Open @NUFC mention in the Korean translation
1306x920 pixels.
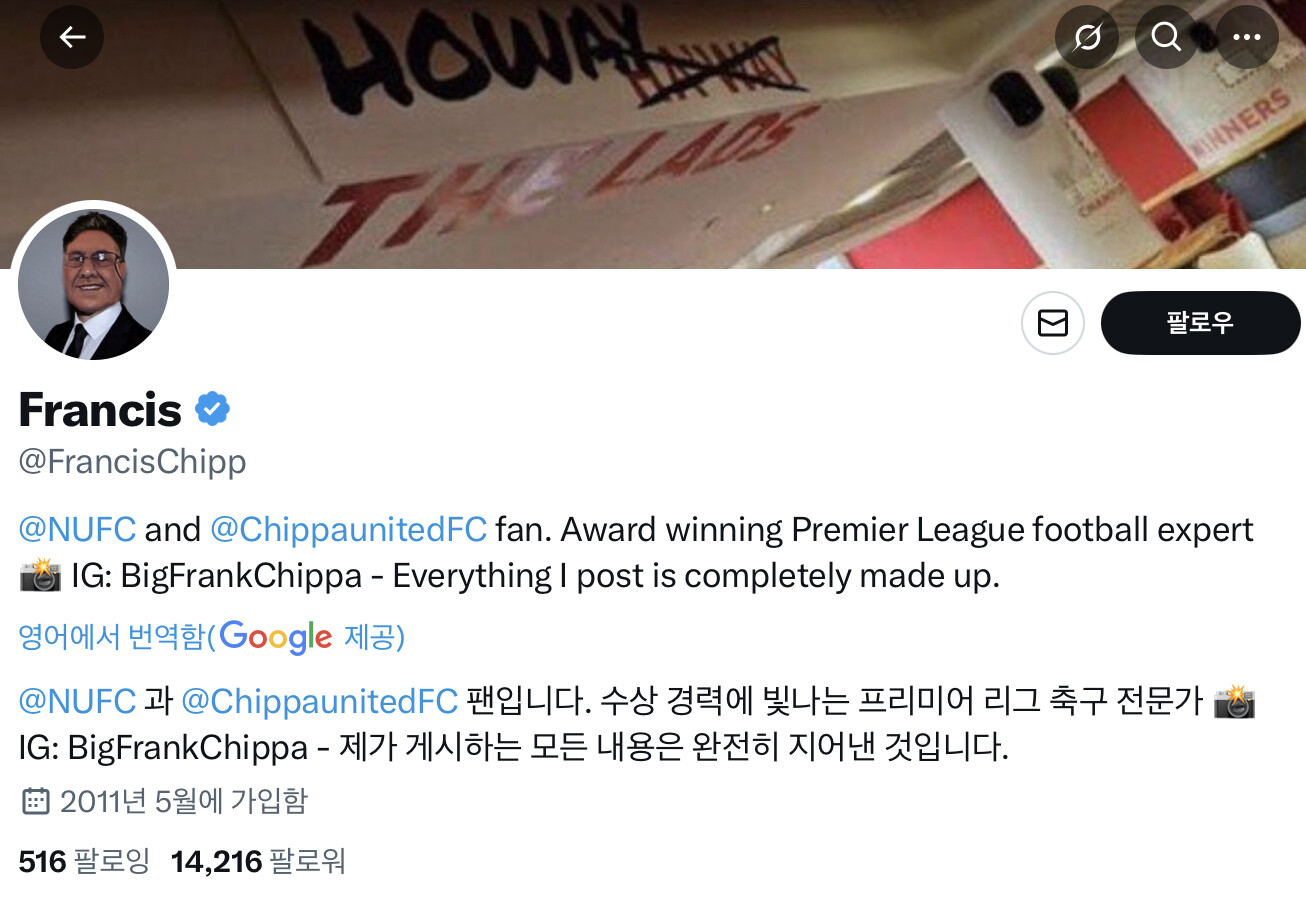[77, 701]
